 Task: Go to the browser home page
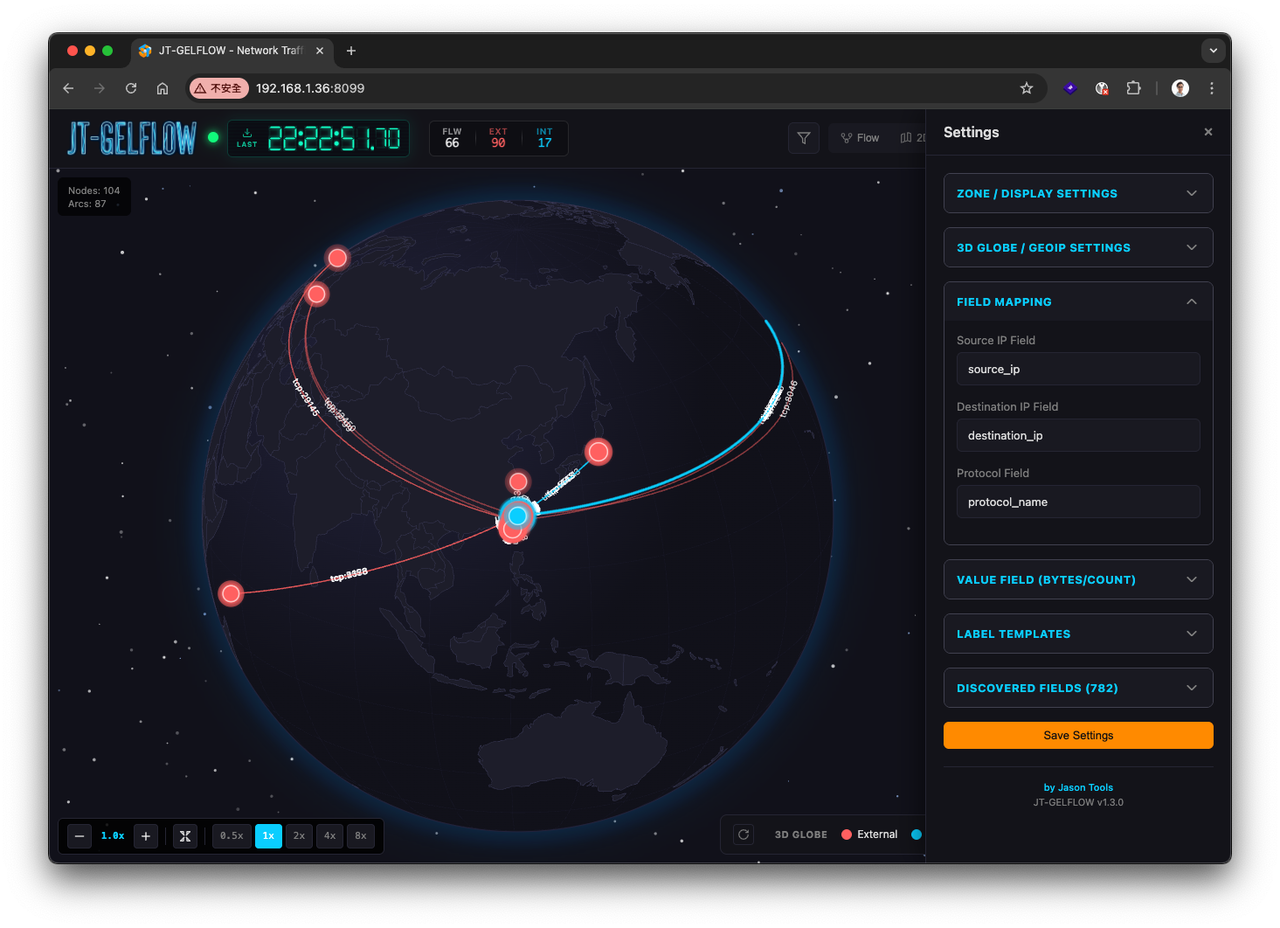pyautogui.click(x=162, y=88)
